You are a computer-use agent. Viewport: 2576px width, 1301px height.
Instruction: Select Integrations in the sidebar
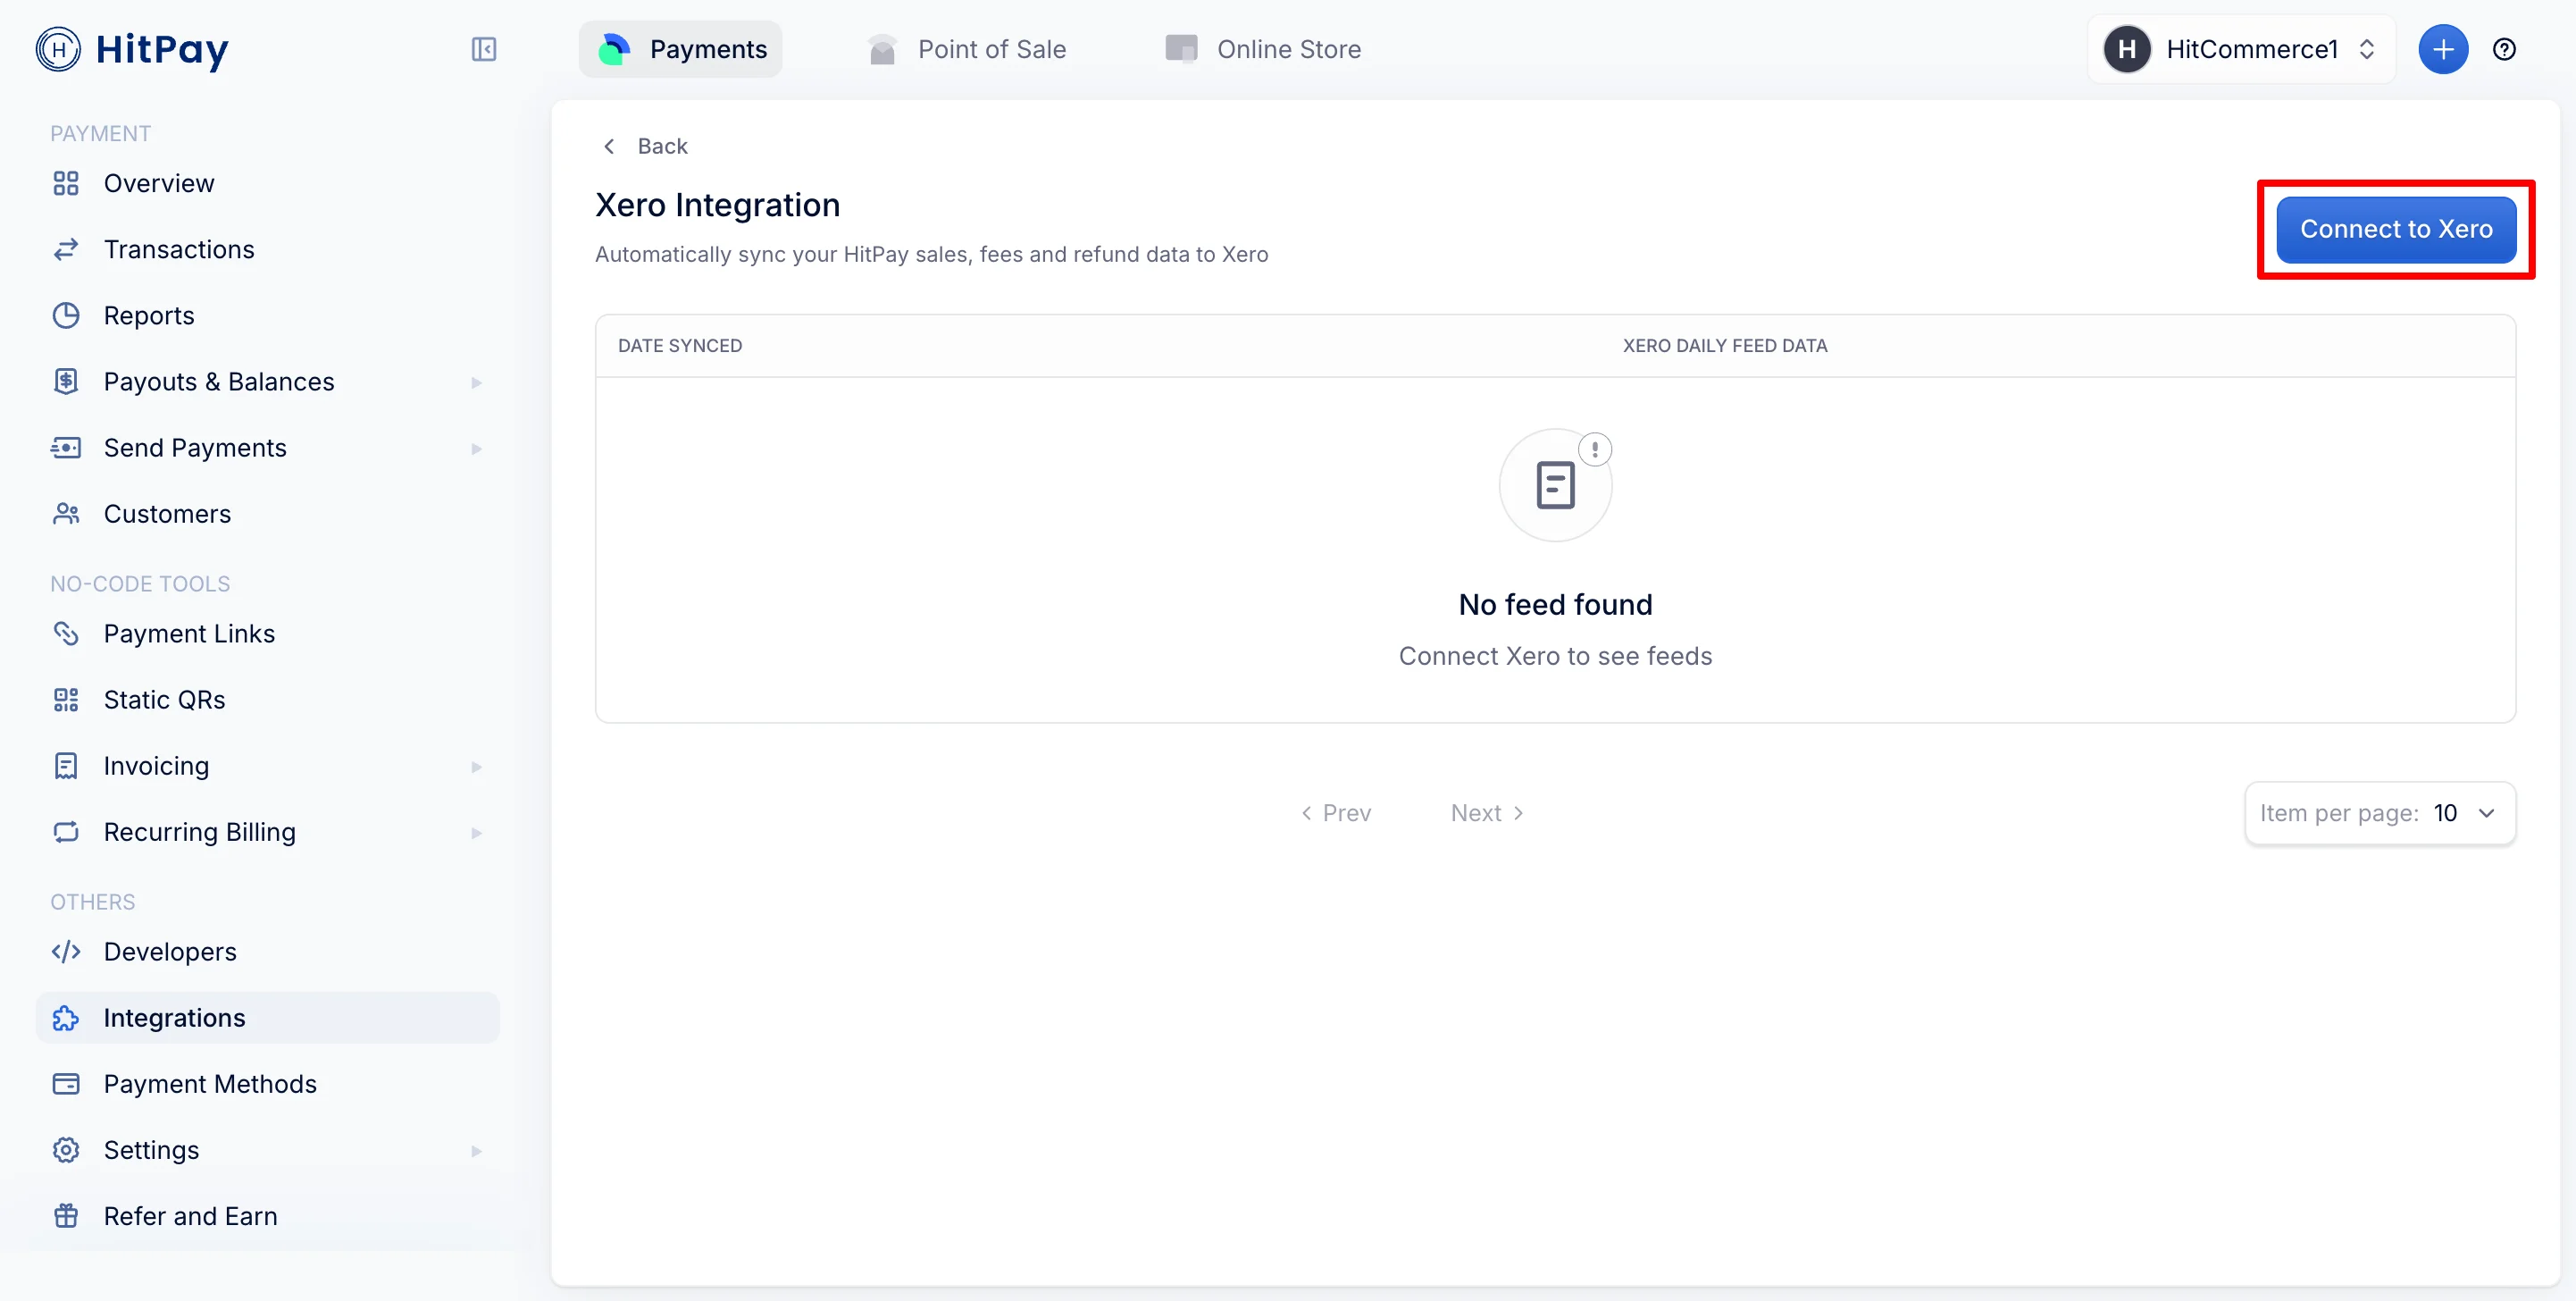click(x=267, y=1017)
